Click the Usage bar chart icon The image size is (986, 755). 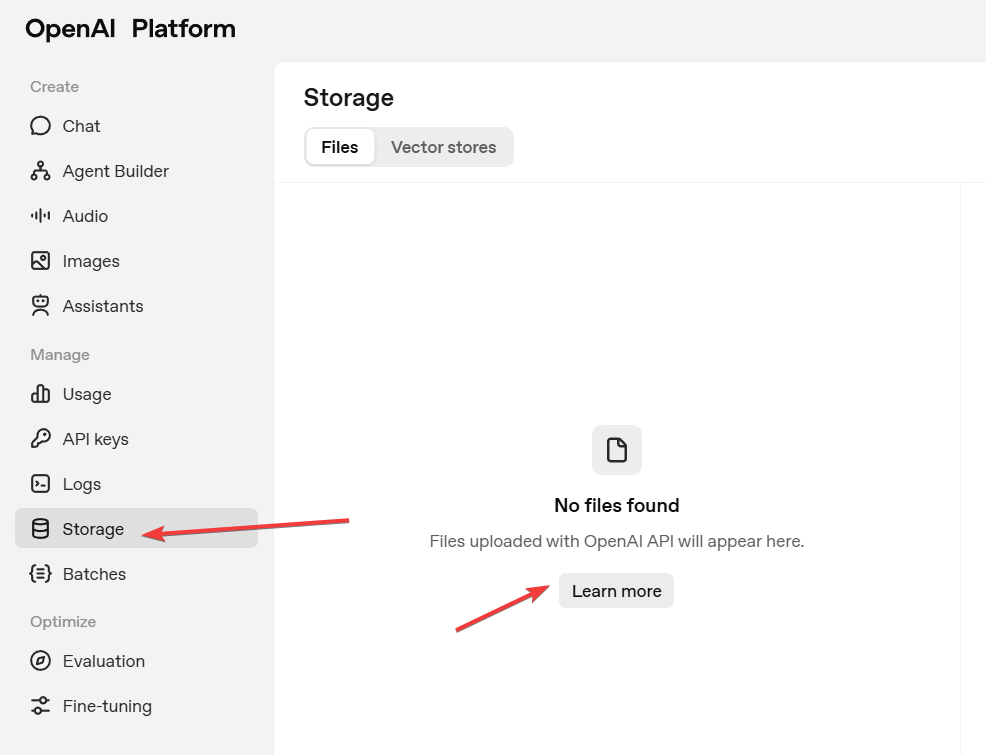click(x=40, y=394)
